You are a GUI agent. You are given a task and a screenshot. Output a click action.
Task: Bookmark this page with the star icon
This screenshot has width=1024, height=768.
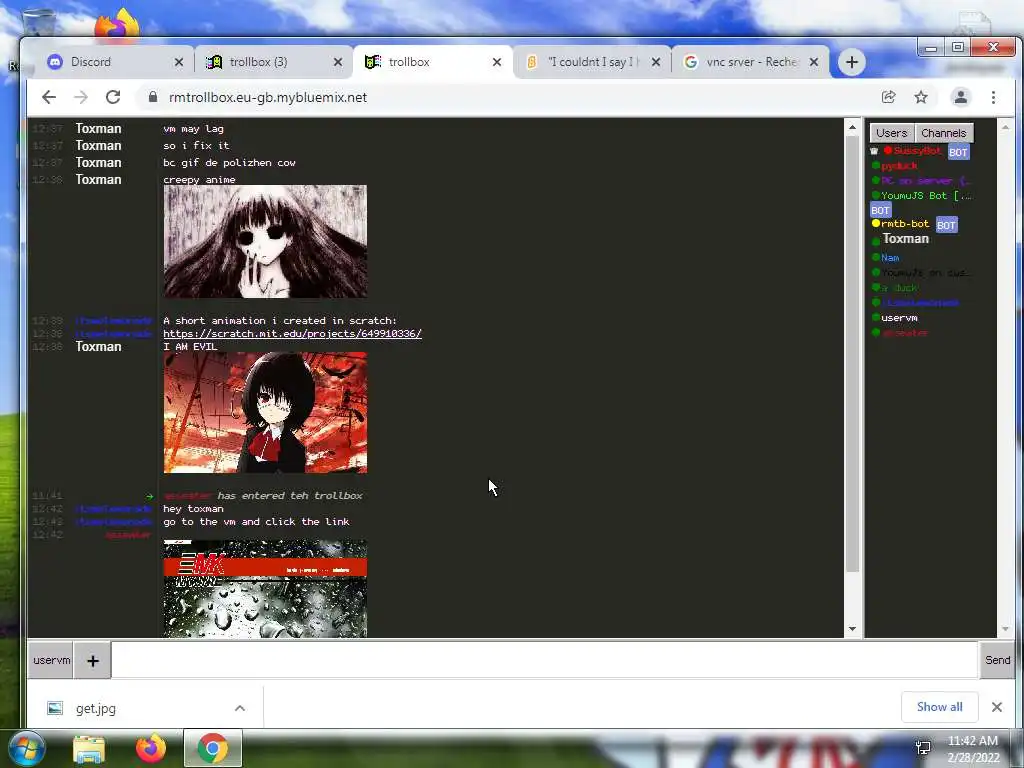click(x=921, y=97)
